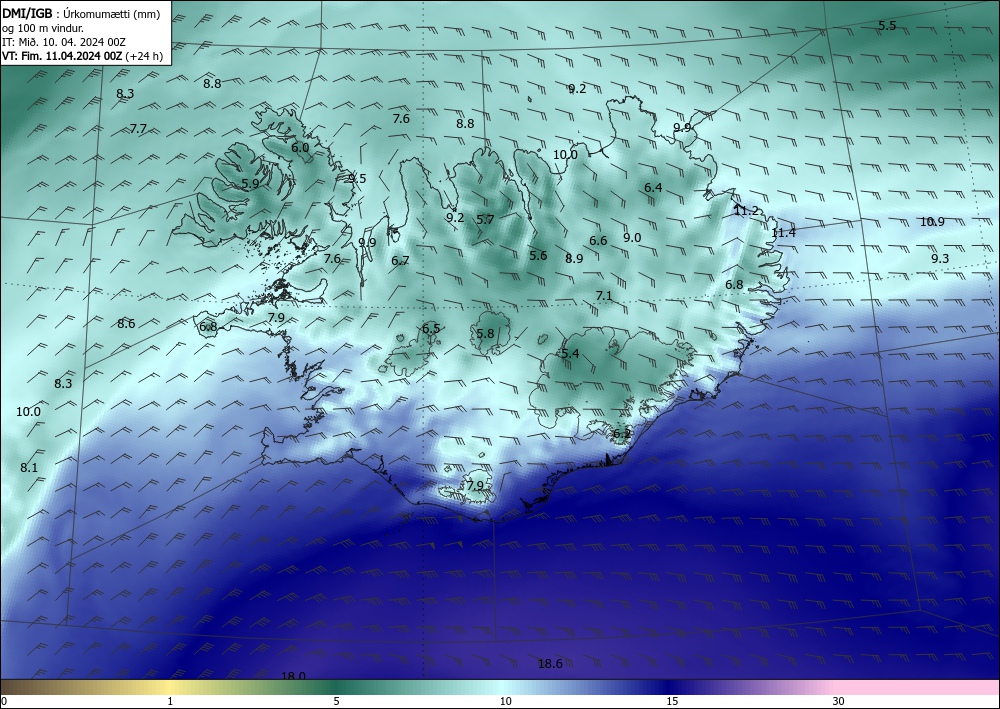Image resolution: width=1000 pixels, height=709 pixels.
Task: Select the 7.7 map value
Action: 138,129
